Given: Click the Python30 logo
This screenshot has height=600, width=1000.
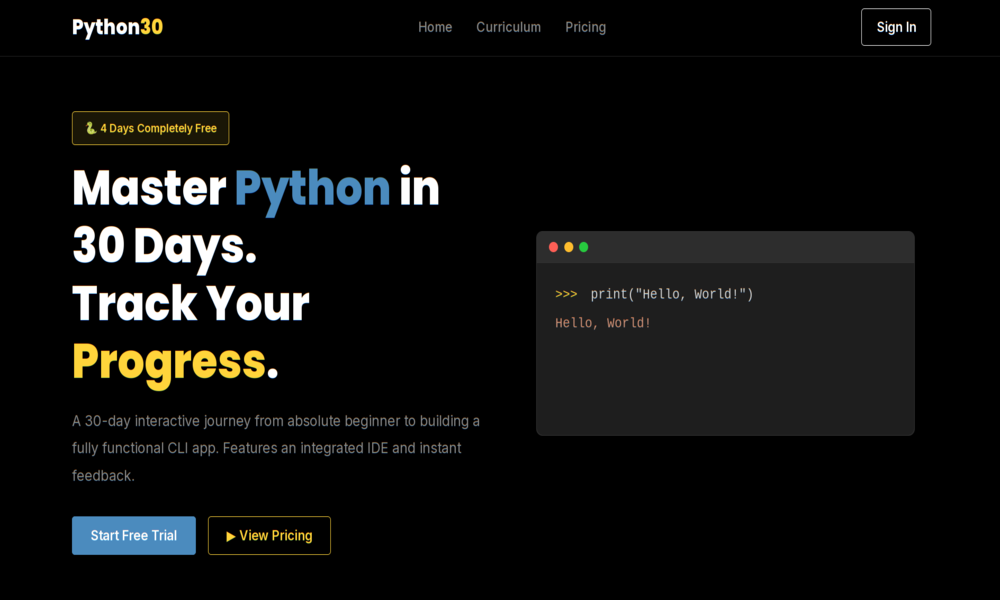Looking at the screenshot, I should [117, 27].
